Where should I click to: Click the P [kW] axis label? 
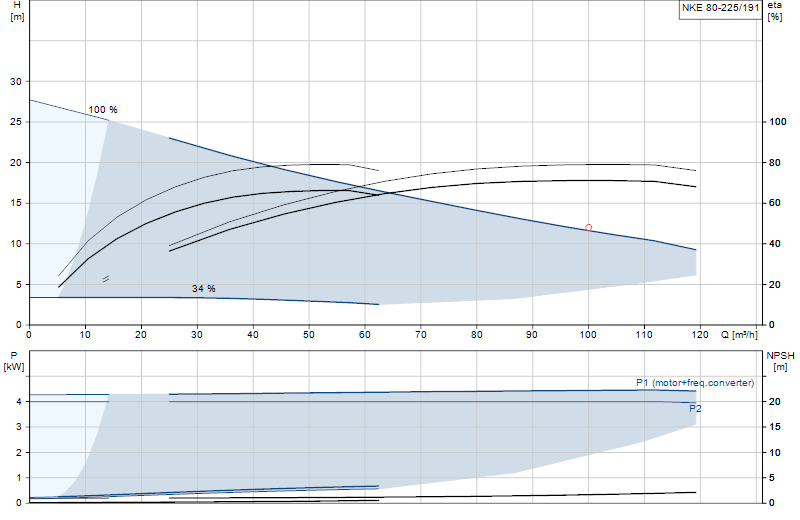pos(14,361)
